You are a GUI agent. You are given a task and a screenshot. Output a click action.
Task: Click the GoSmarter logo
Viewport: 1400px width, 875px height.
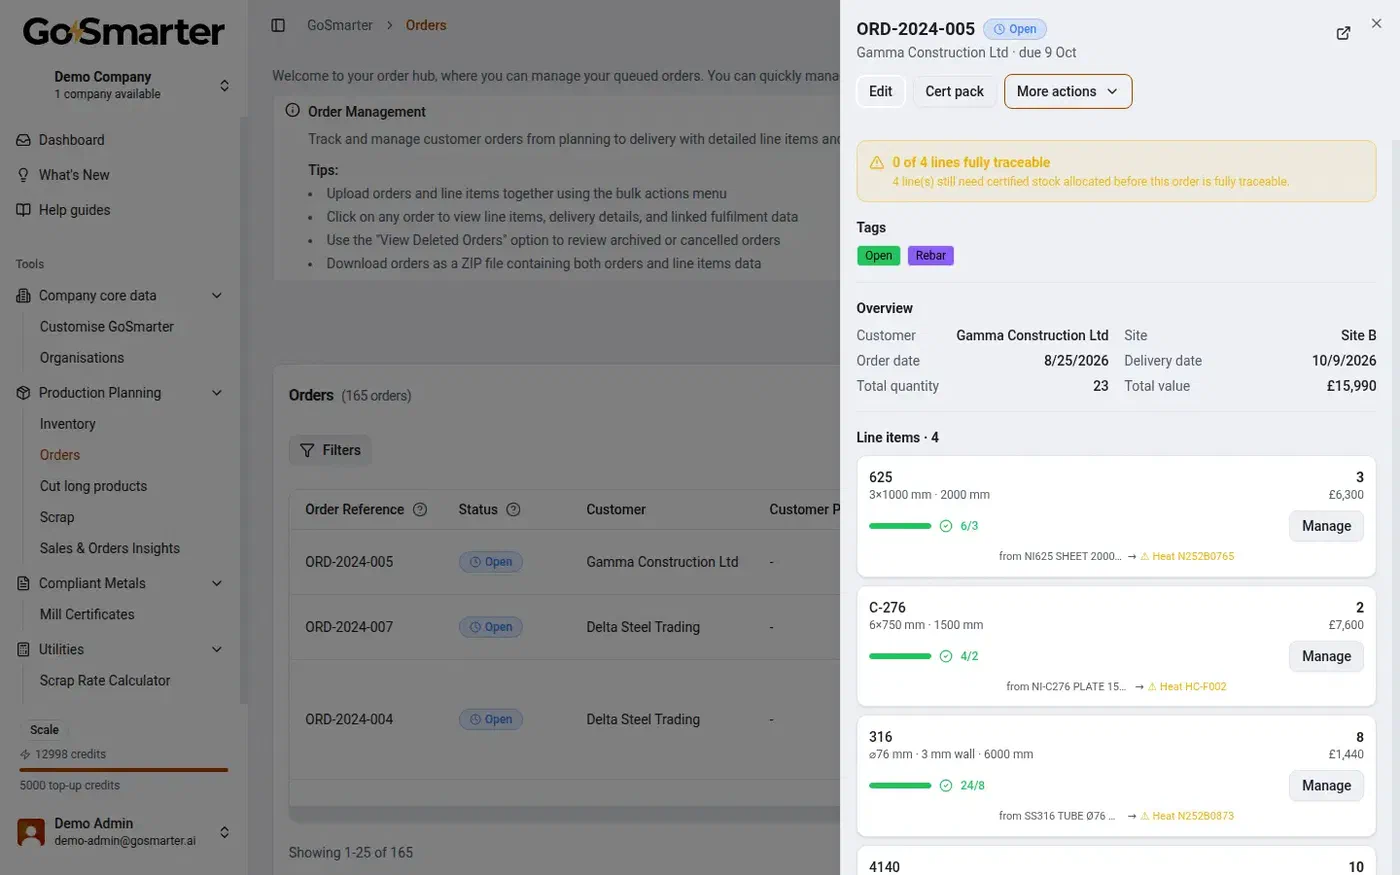(123, 31)
